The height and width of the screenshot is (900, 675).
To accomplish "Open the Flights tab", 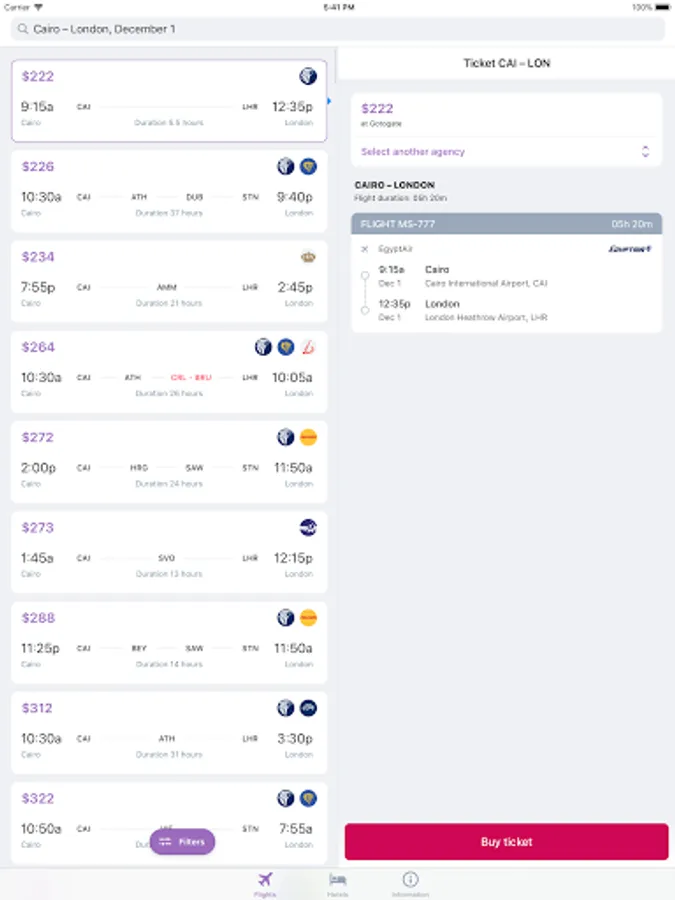I will 265,882.
